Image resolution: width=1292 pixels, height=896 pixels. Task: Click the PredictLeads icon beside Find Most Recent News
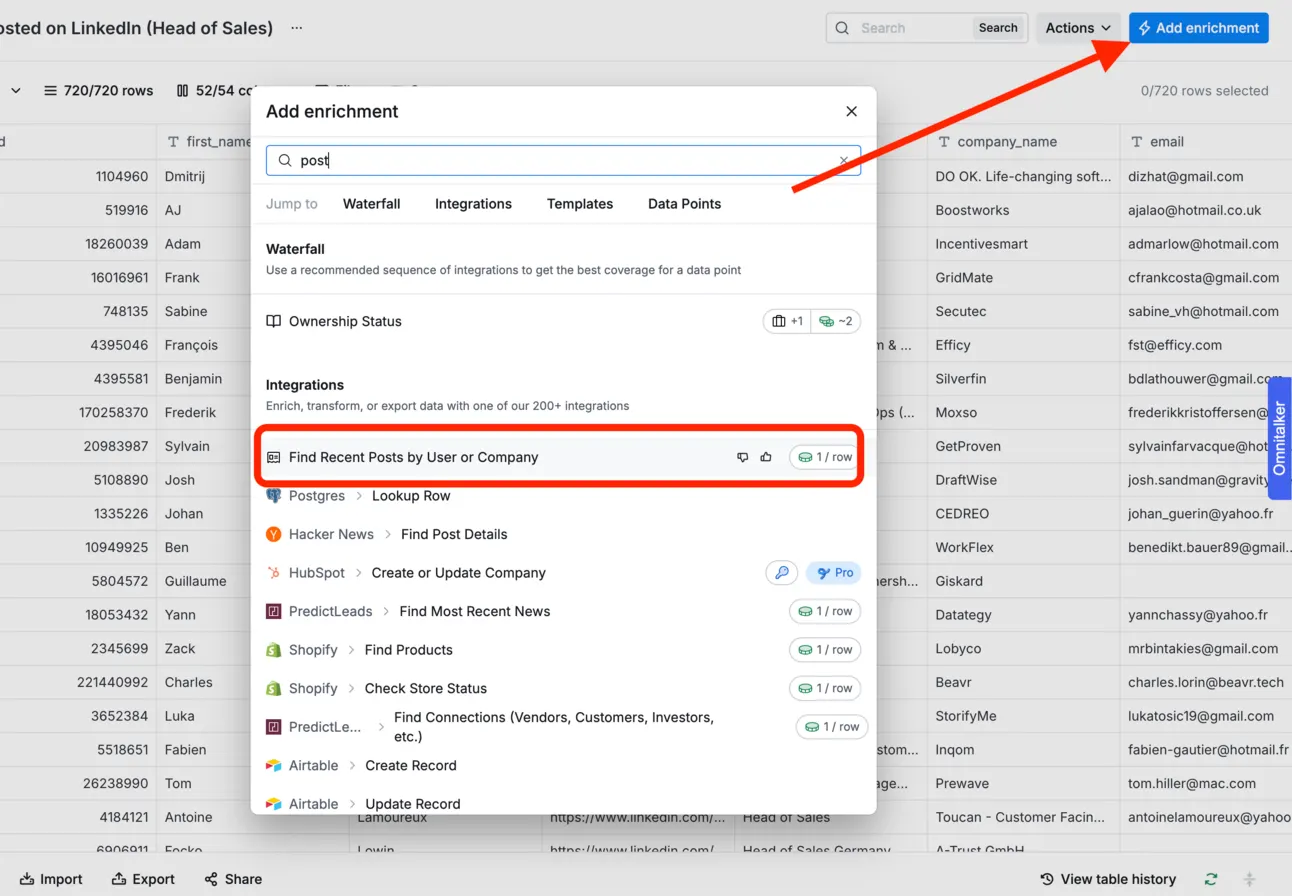(x=273, y=611)
